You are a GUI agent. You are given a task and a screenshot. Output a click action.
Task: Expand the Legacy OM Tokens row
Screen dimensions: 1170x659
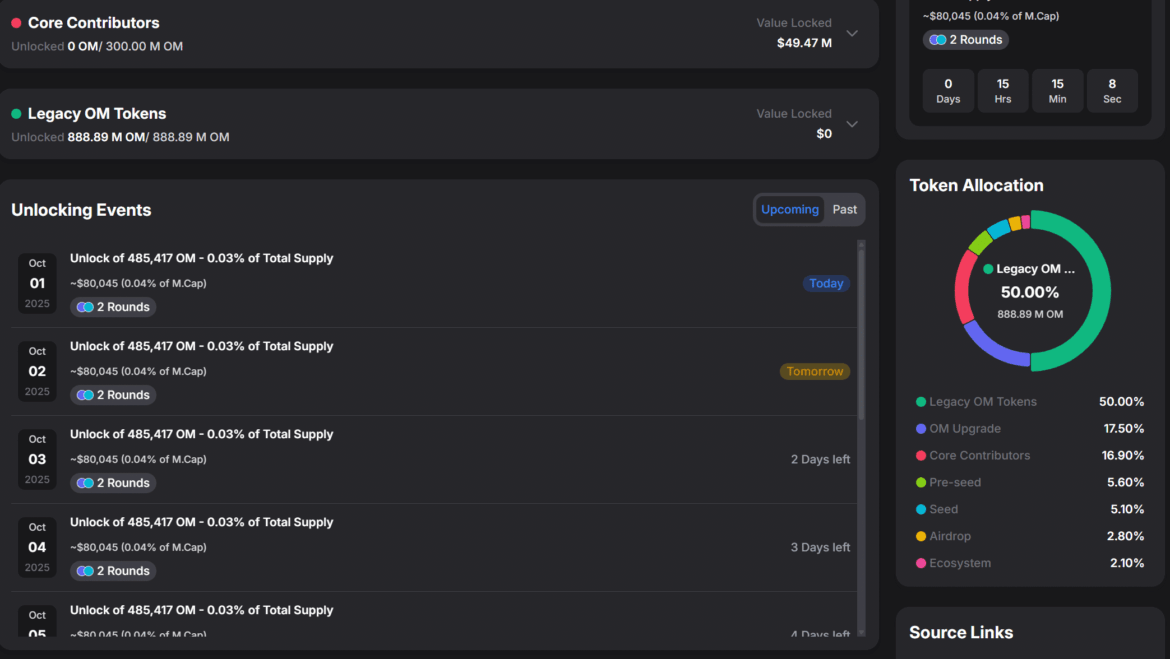point(852,124)
